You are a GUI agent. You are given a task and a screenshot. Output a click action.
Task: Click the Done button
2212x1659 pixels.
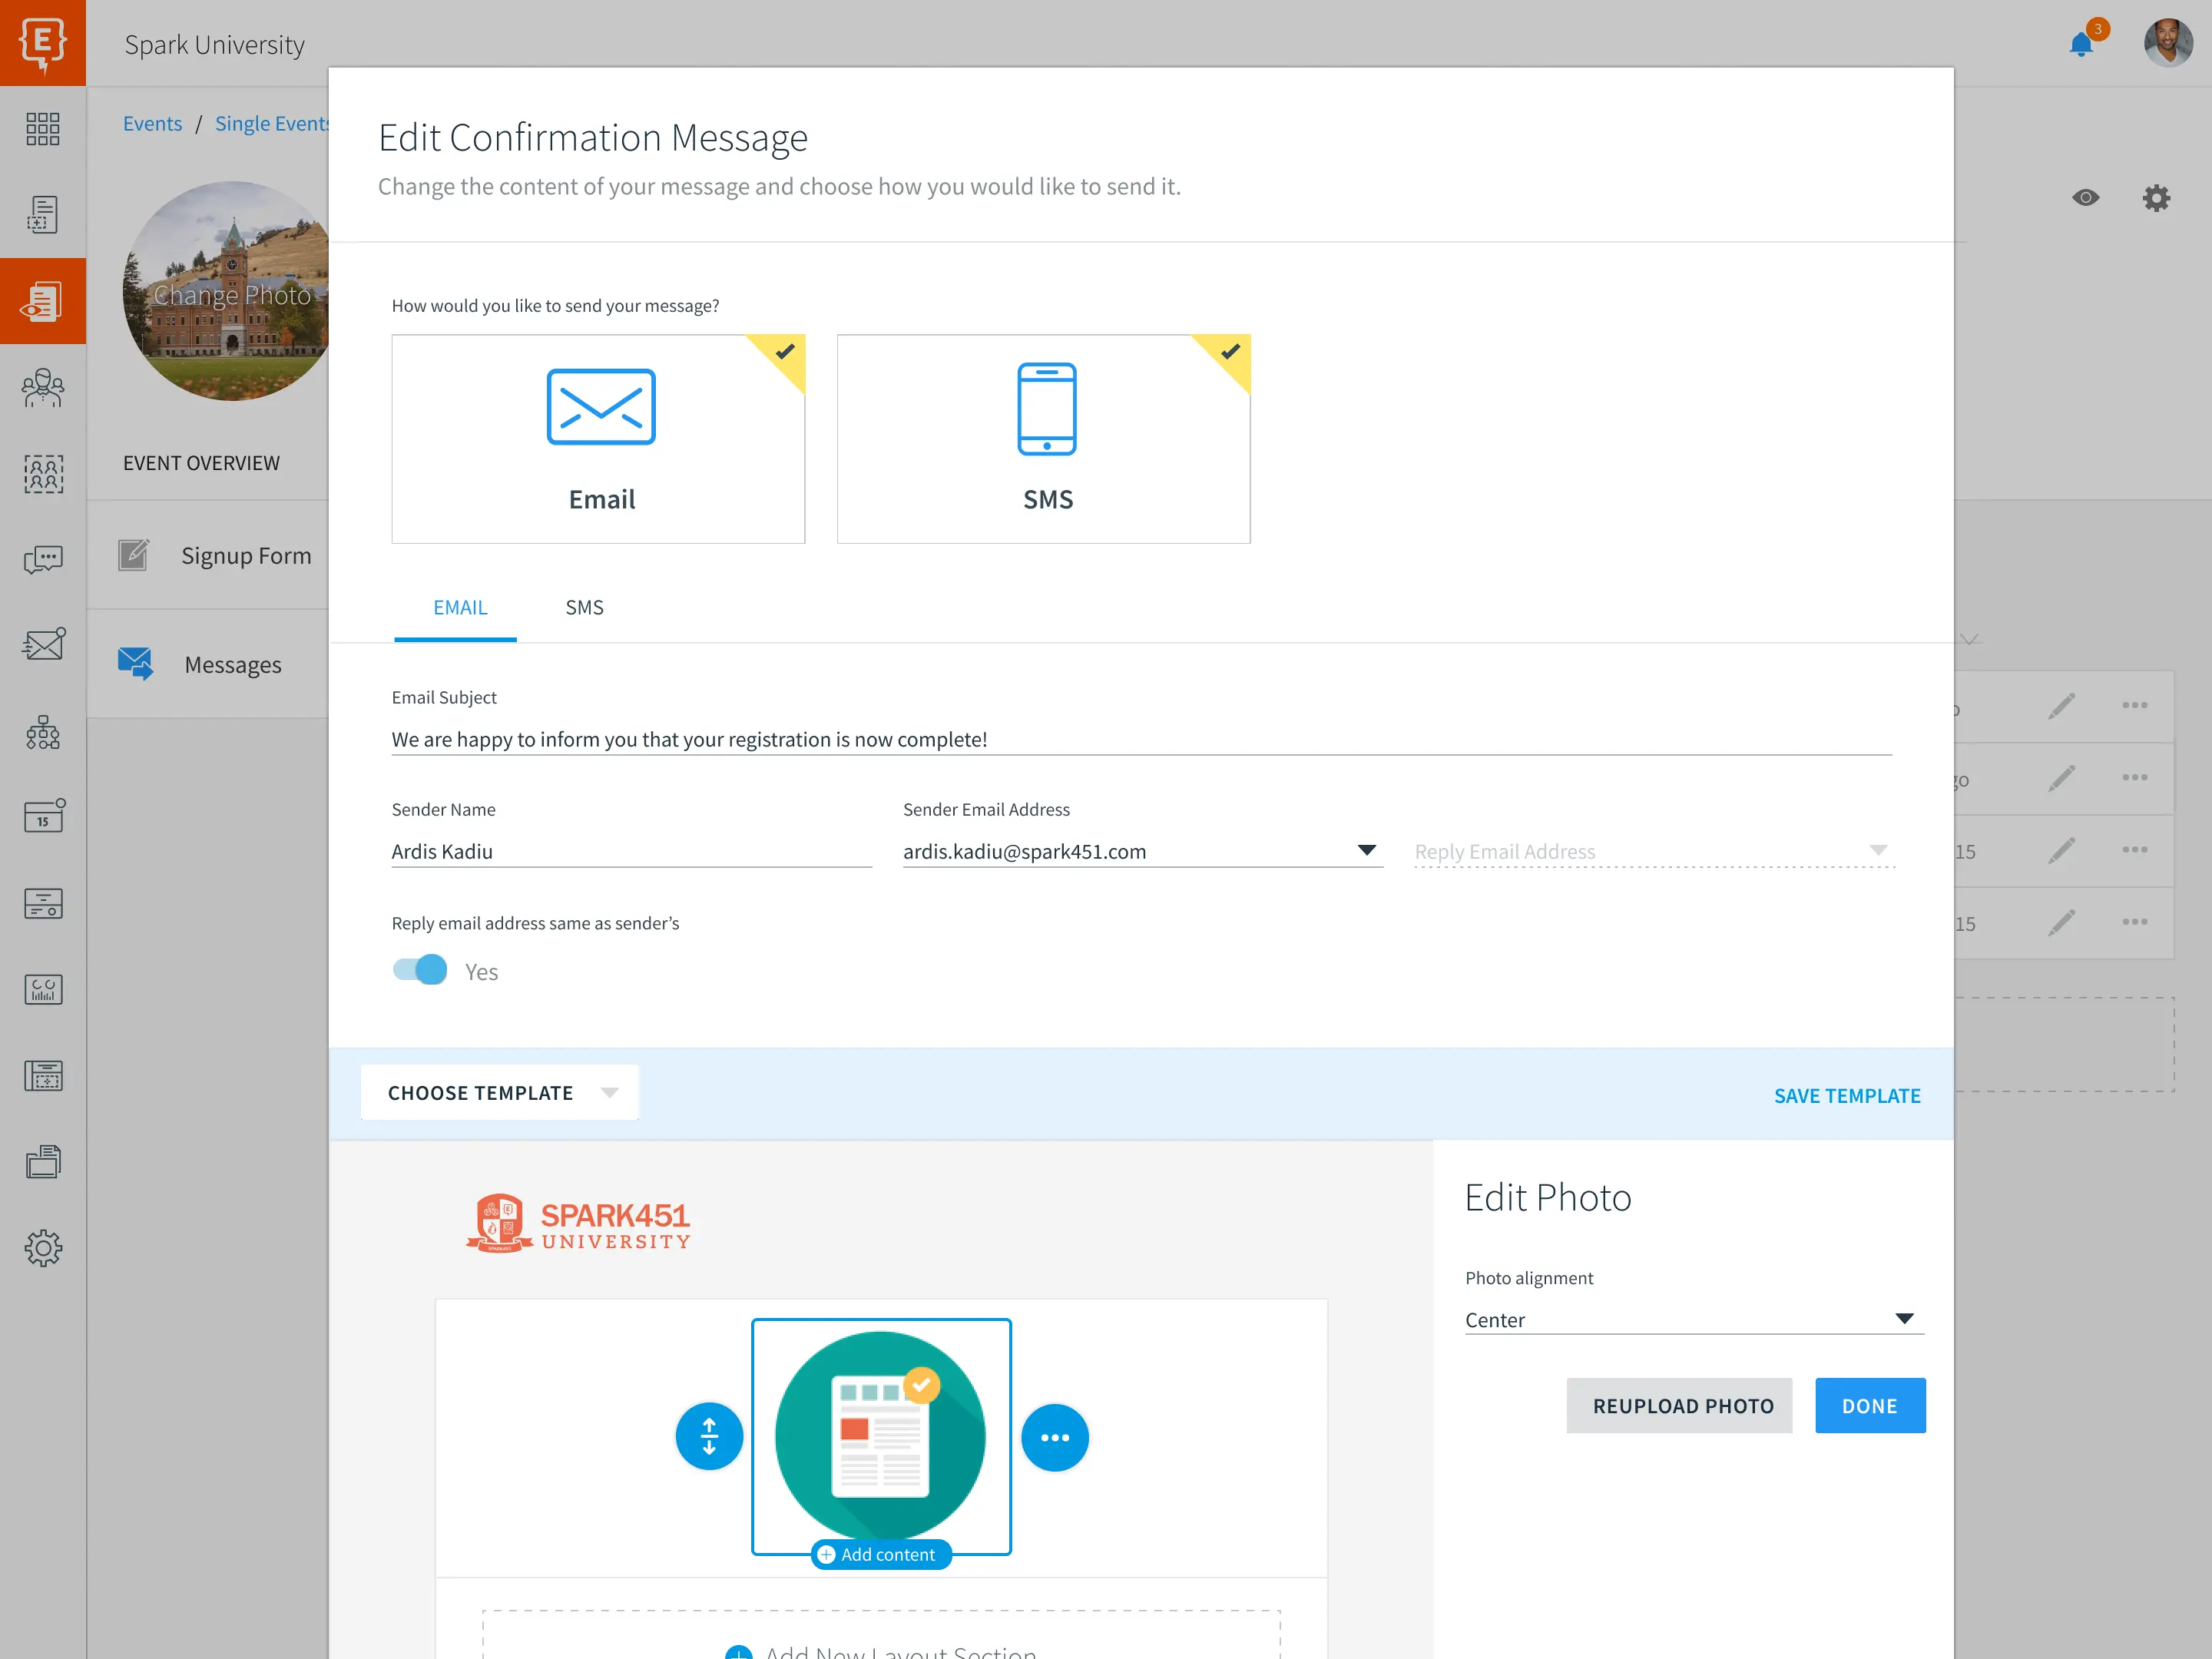tap(1870, 1406)
